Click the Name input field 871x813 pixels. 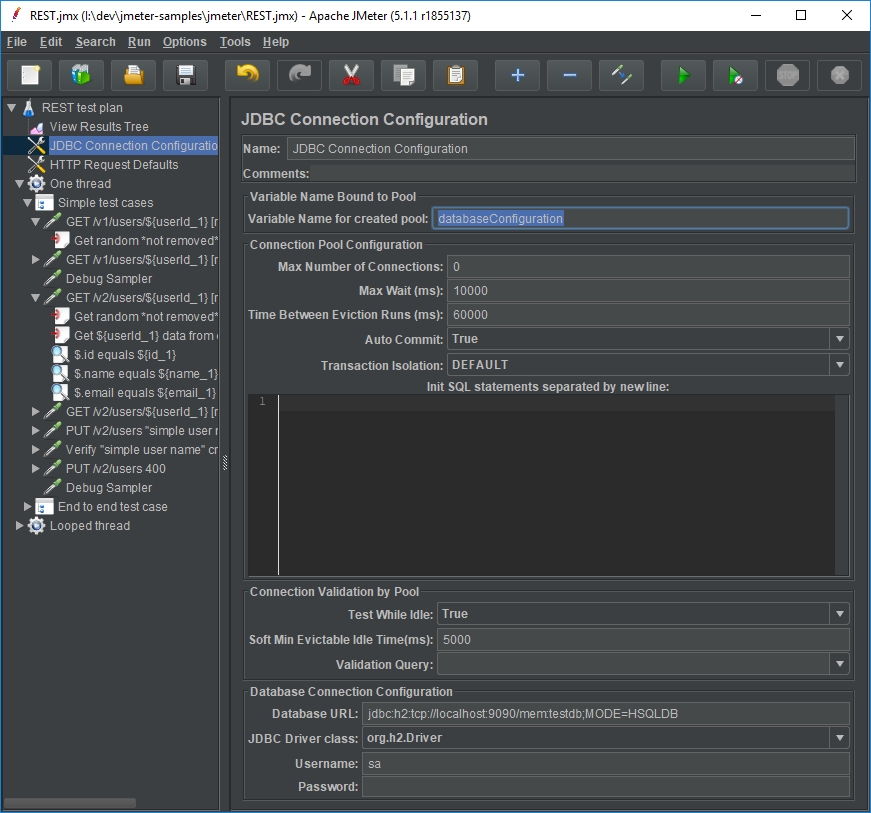570,149
